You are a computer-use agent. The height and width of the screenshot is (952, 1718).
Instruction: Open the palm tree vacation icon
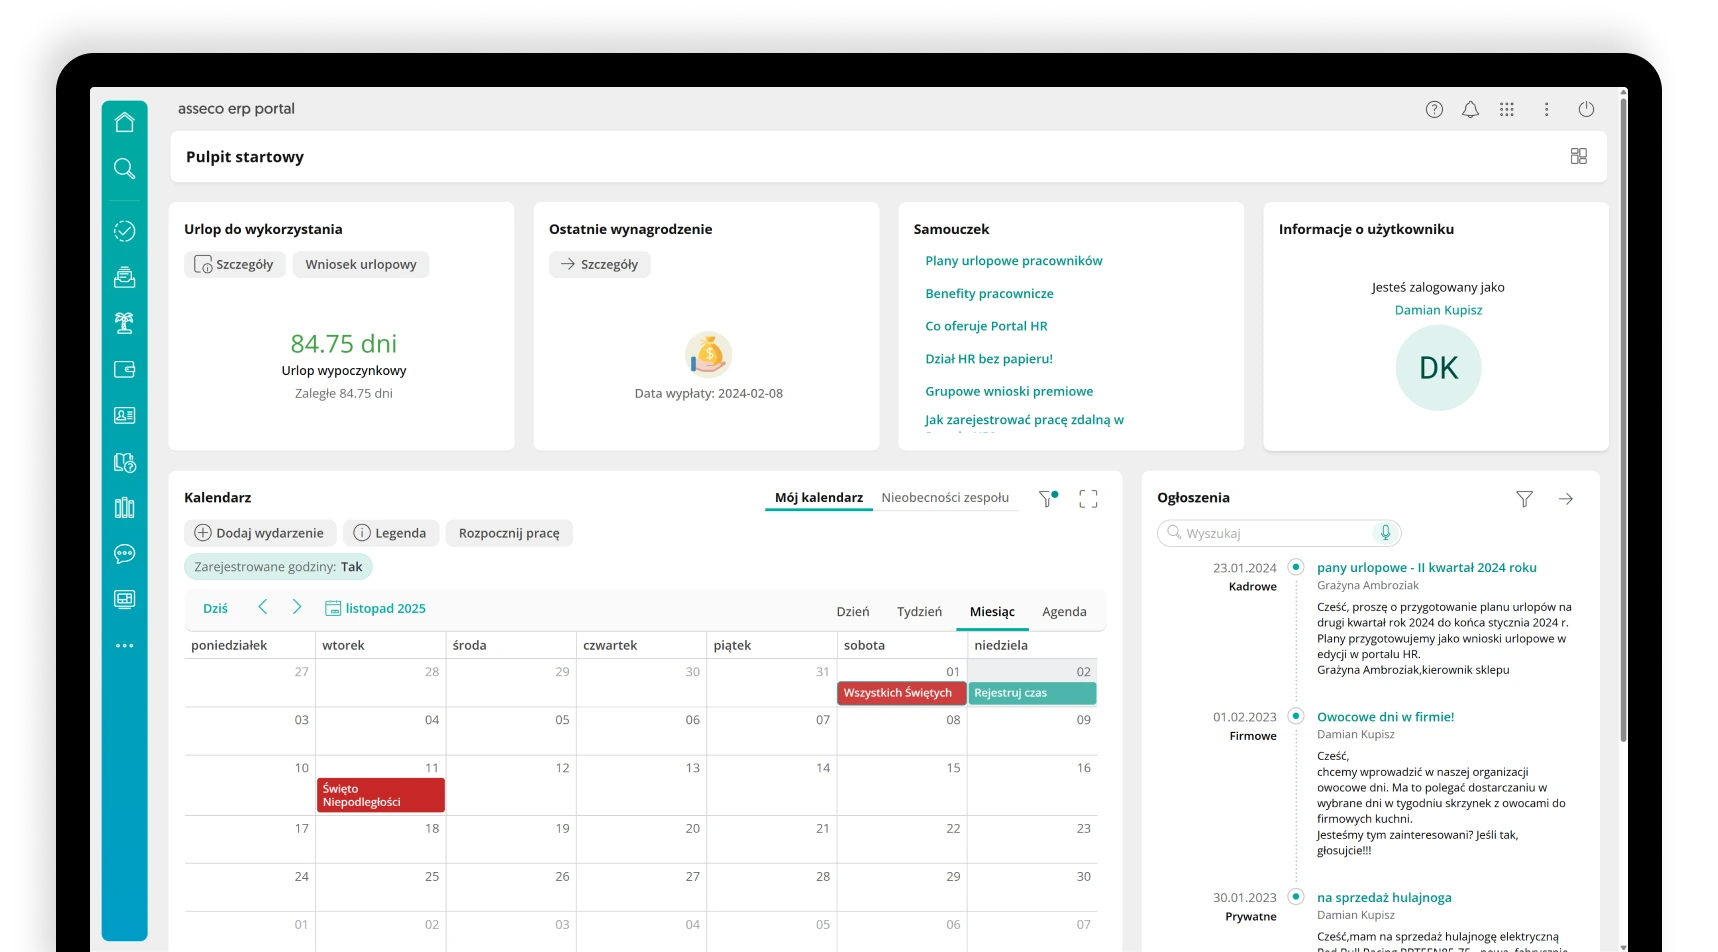tap(124, 323)
